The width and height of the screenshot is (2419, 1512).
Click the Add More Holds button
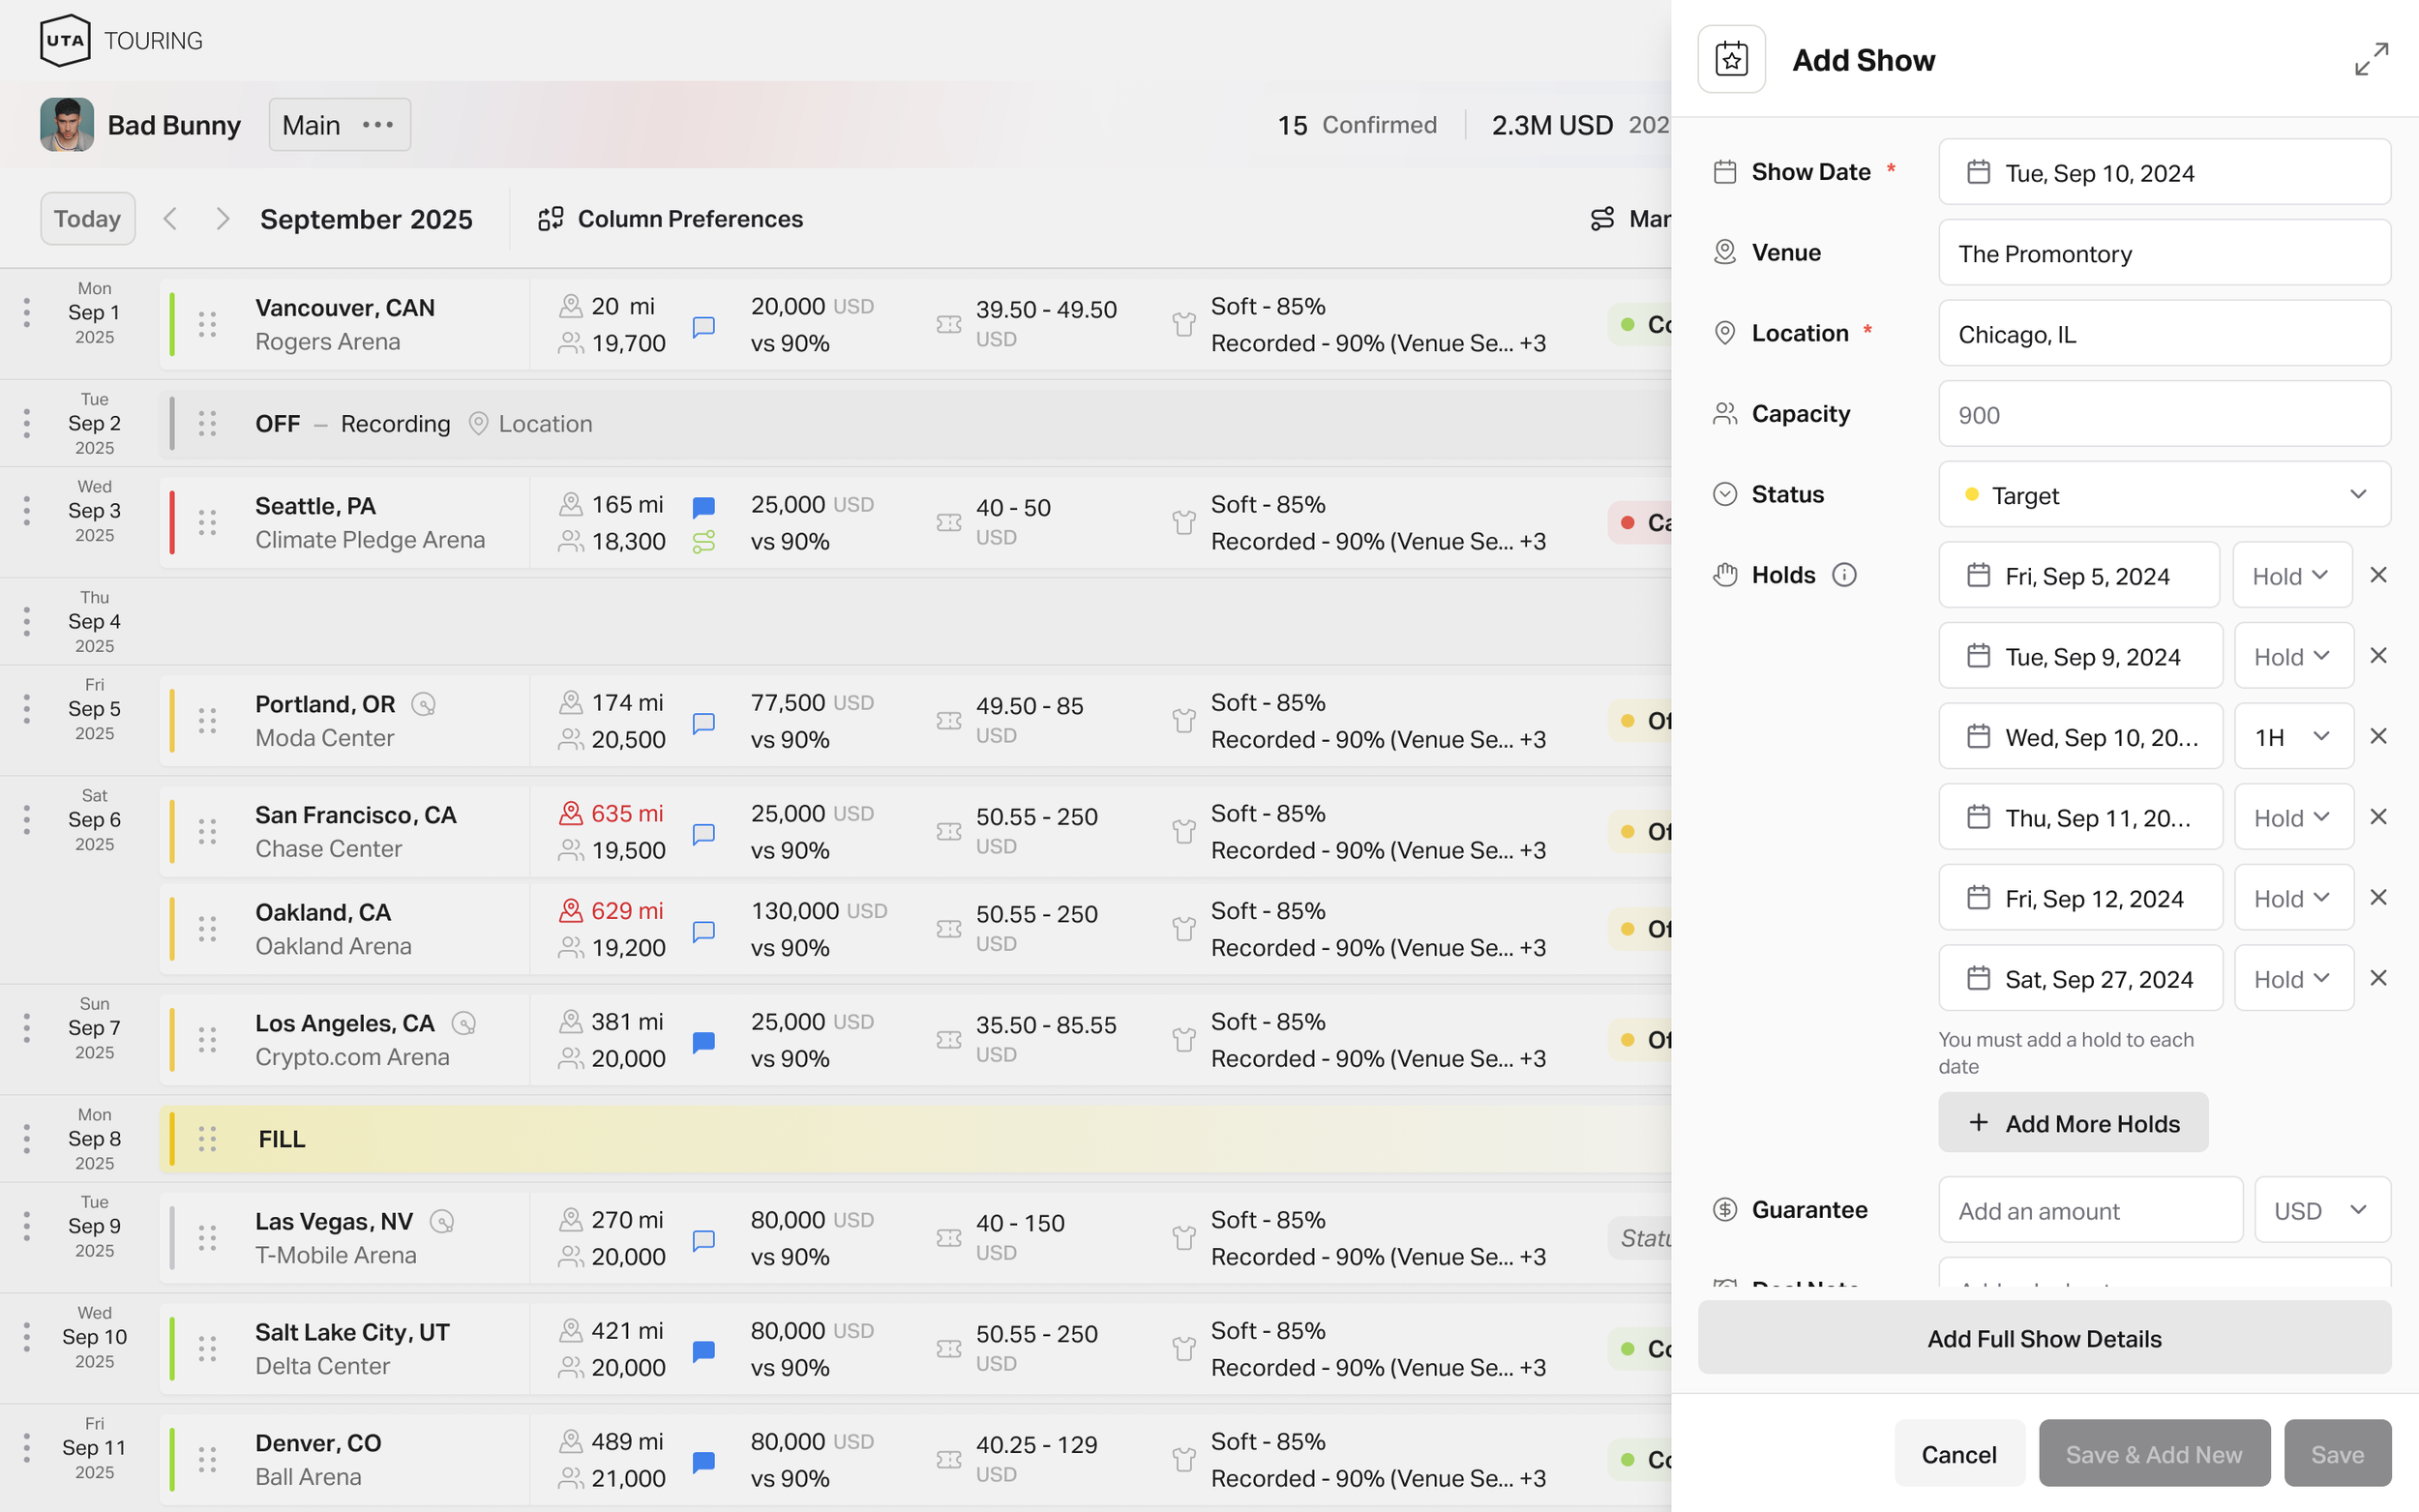click(x=2072, y=1123)
